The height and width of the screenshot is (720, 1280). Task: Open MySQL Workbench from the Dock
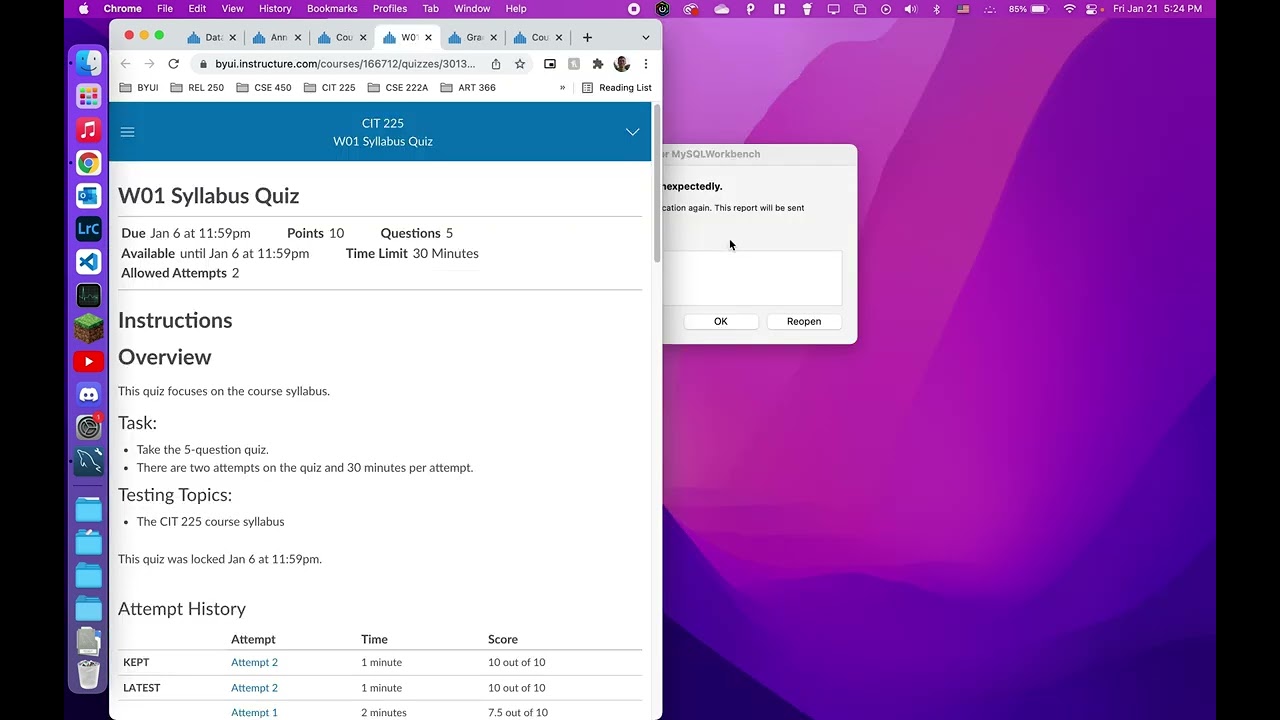[89, 461]
